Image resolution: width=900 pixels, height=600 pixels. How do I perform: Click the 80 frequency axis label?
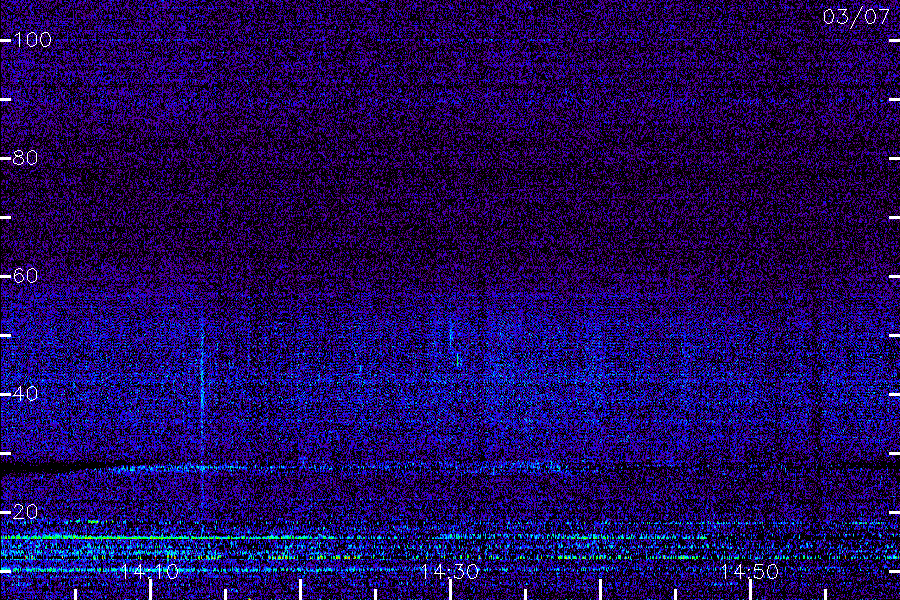[x=25, y=157]
